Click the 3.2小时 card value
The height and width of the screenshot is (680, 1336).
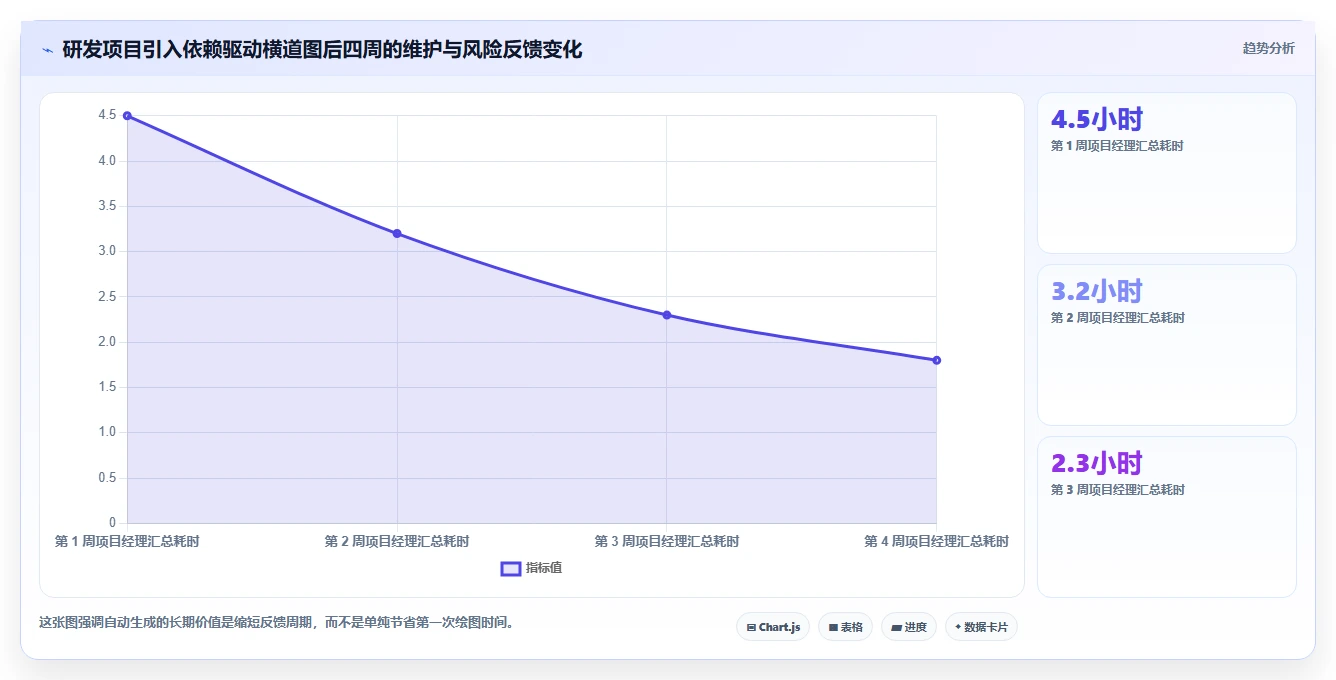click(1096, 291)
